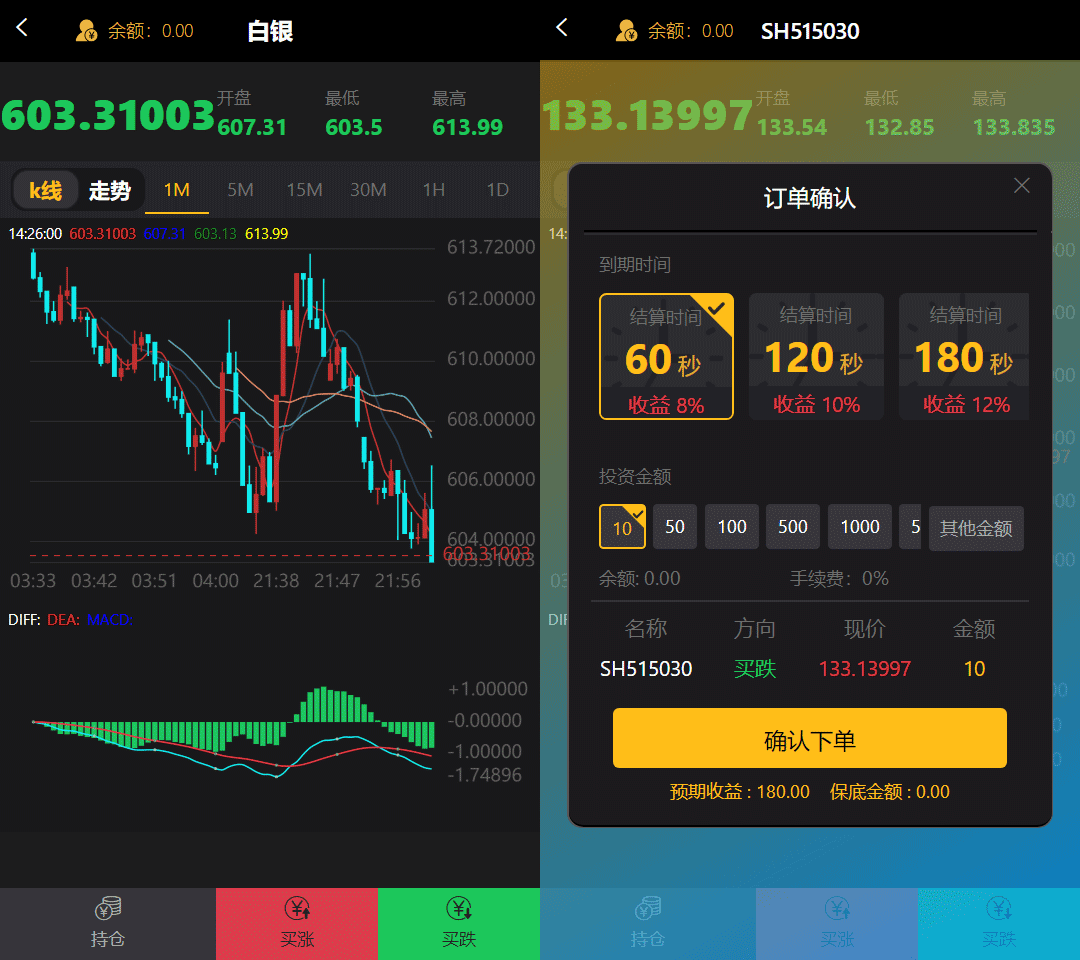Tap the back arrow on the 白银 screen
Image resolution: width=1080 pixels, height=960 pixels.
click(x=22, y=29)
